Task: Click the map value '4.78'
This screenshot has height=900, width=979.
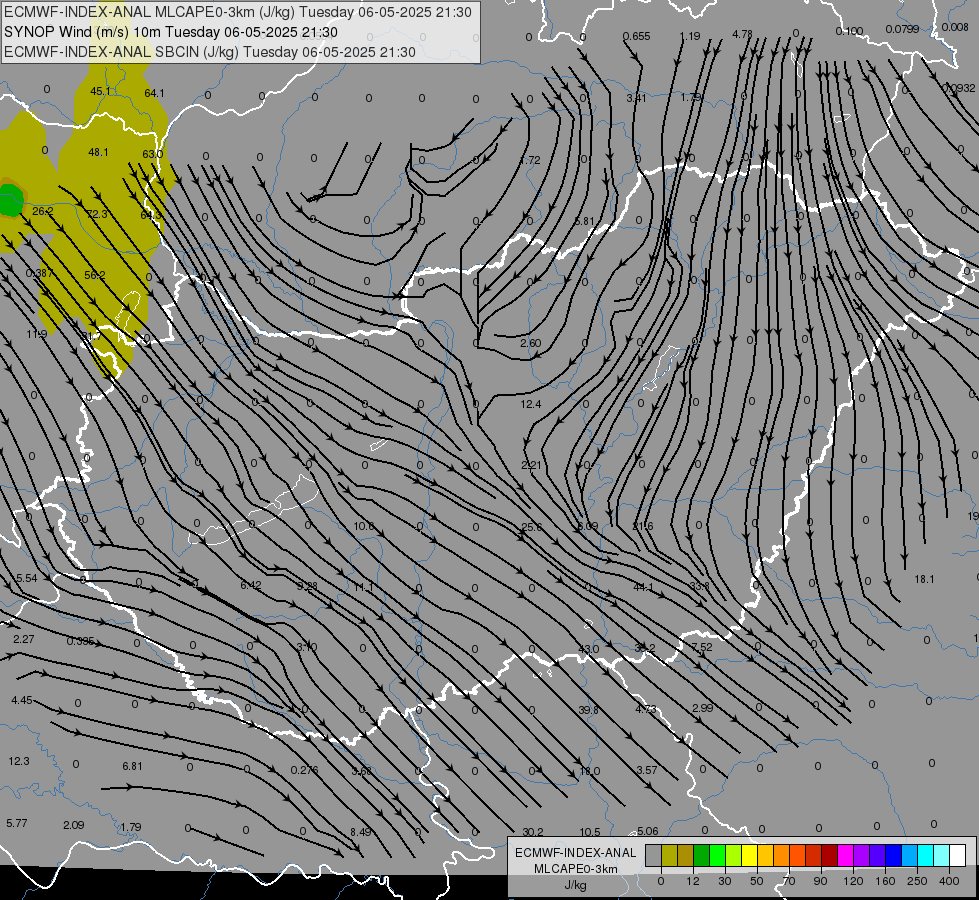Action: 742,34
